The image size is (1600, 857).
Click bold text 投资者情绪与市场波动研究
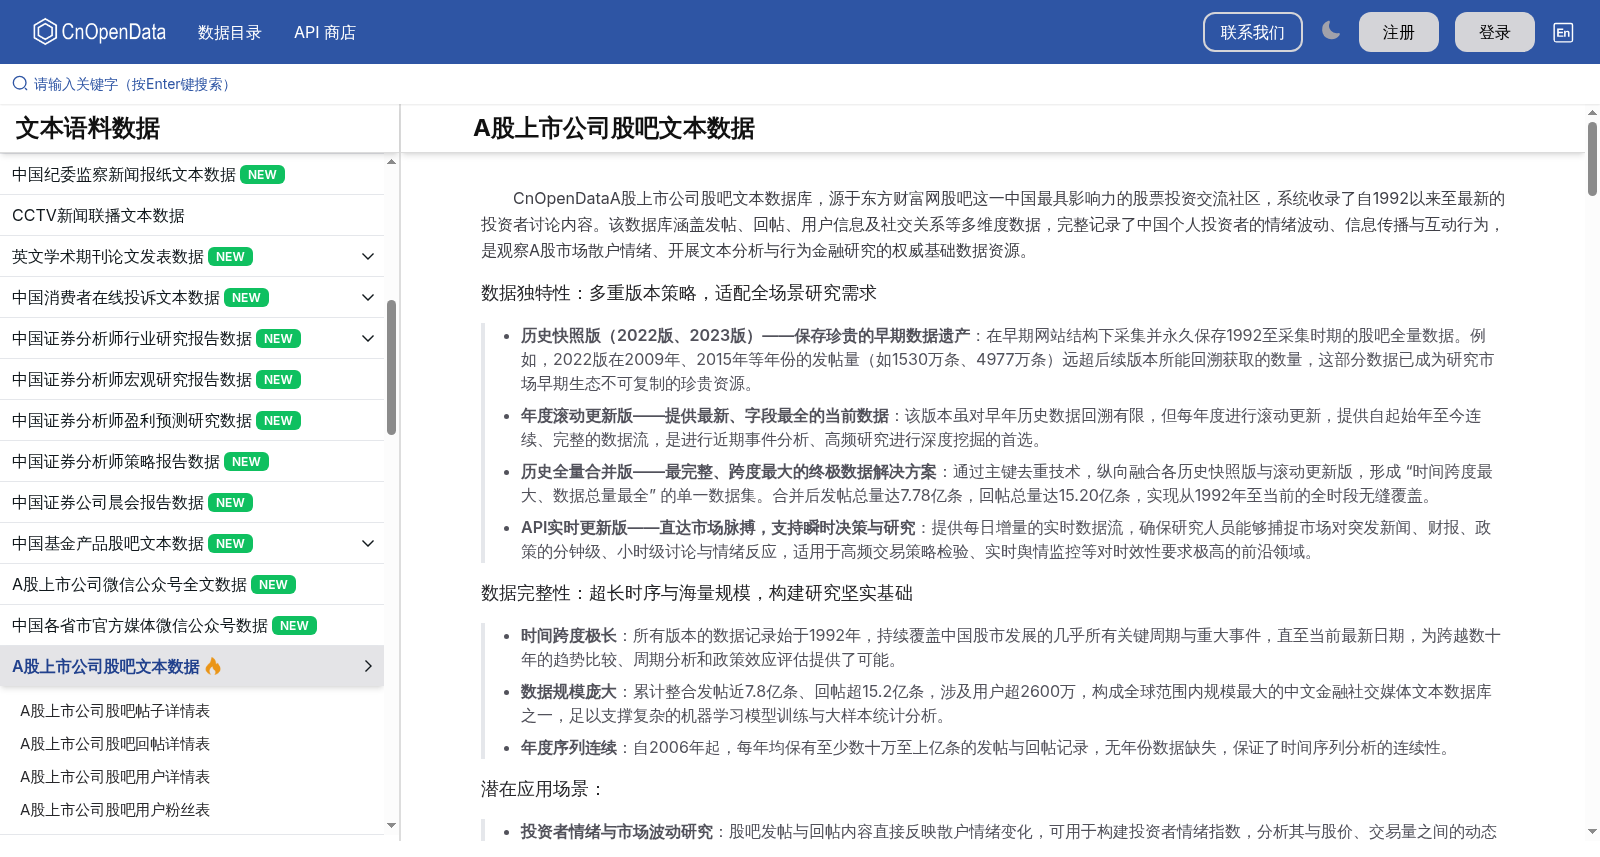(617, 831)
